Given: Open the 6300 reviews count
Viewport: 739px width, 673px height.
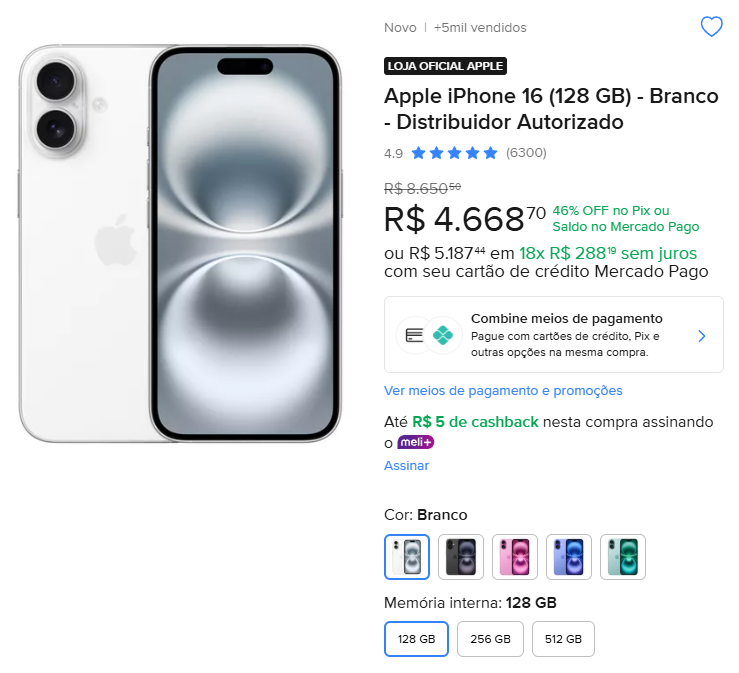Looking at the screenshot, I should tap(526, 153).
